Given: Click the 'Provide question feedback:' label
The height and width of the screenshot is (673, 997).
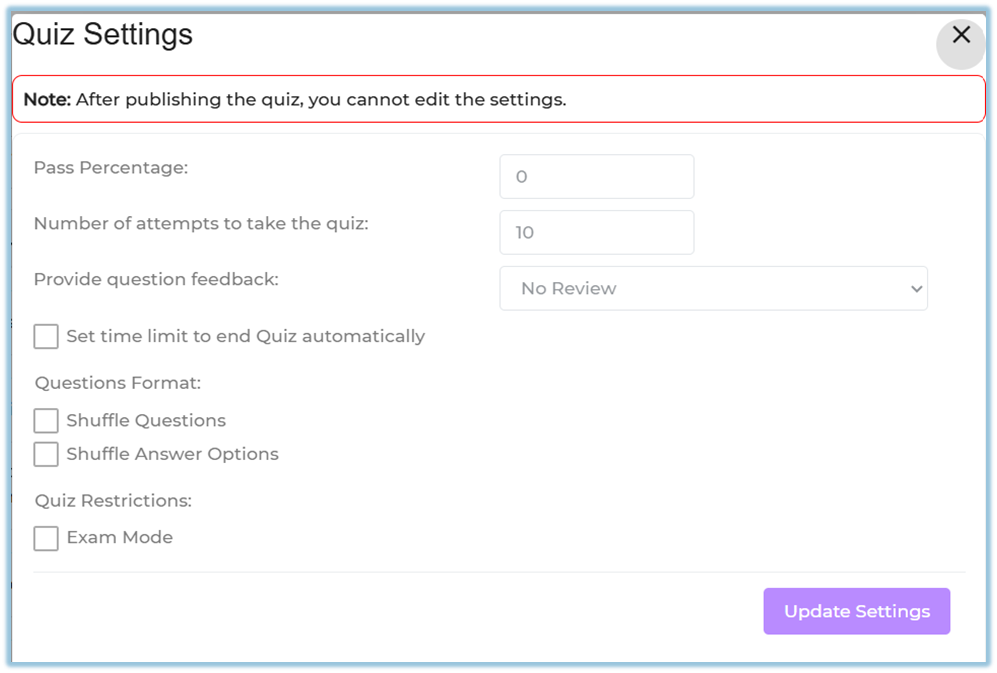Looking at the screenshot, I should point(156,280).
